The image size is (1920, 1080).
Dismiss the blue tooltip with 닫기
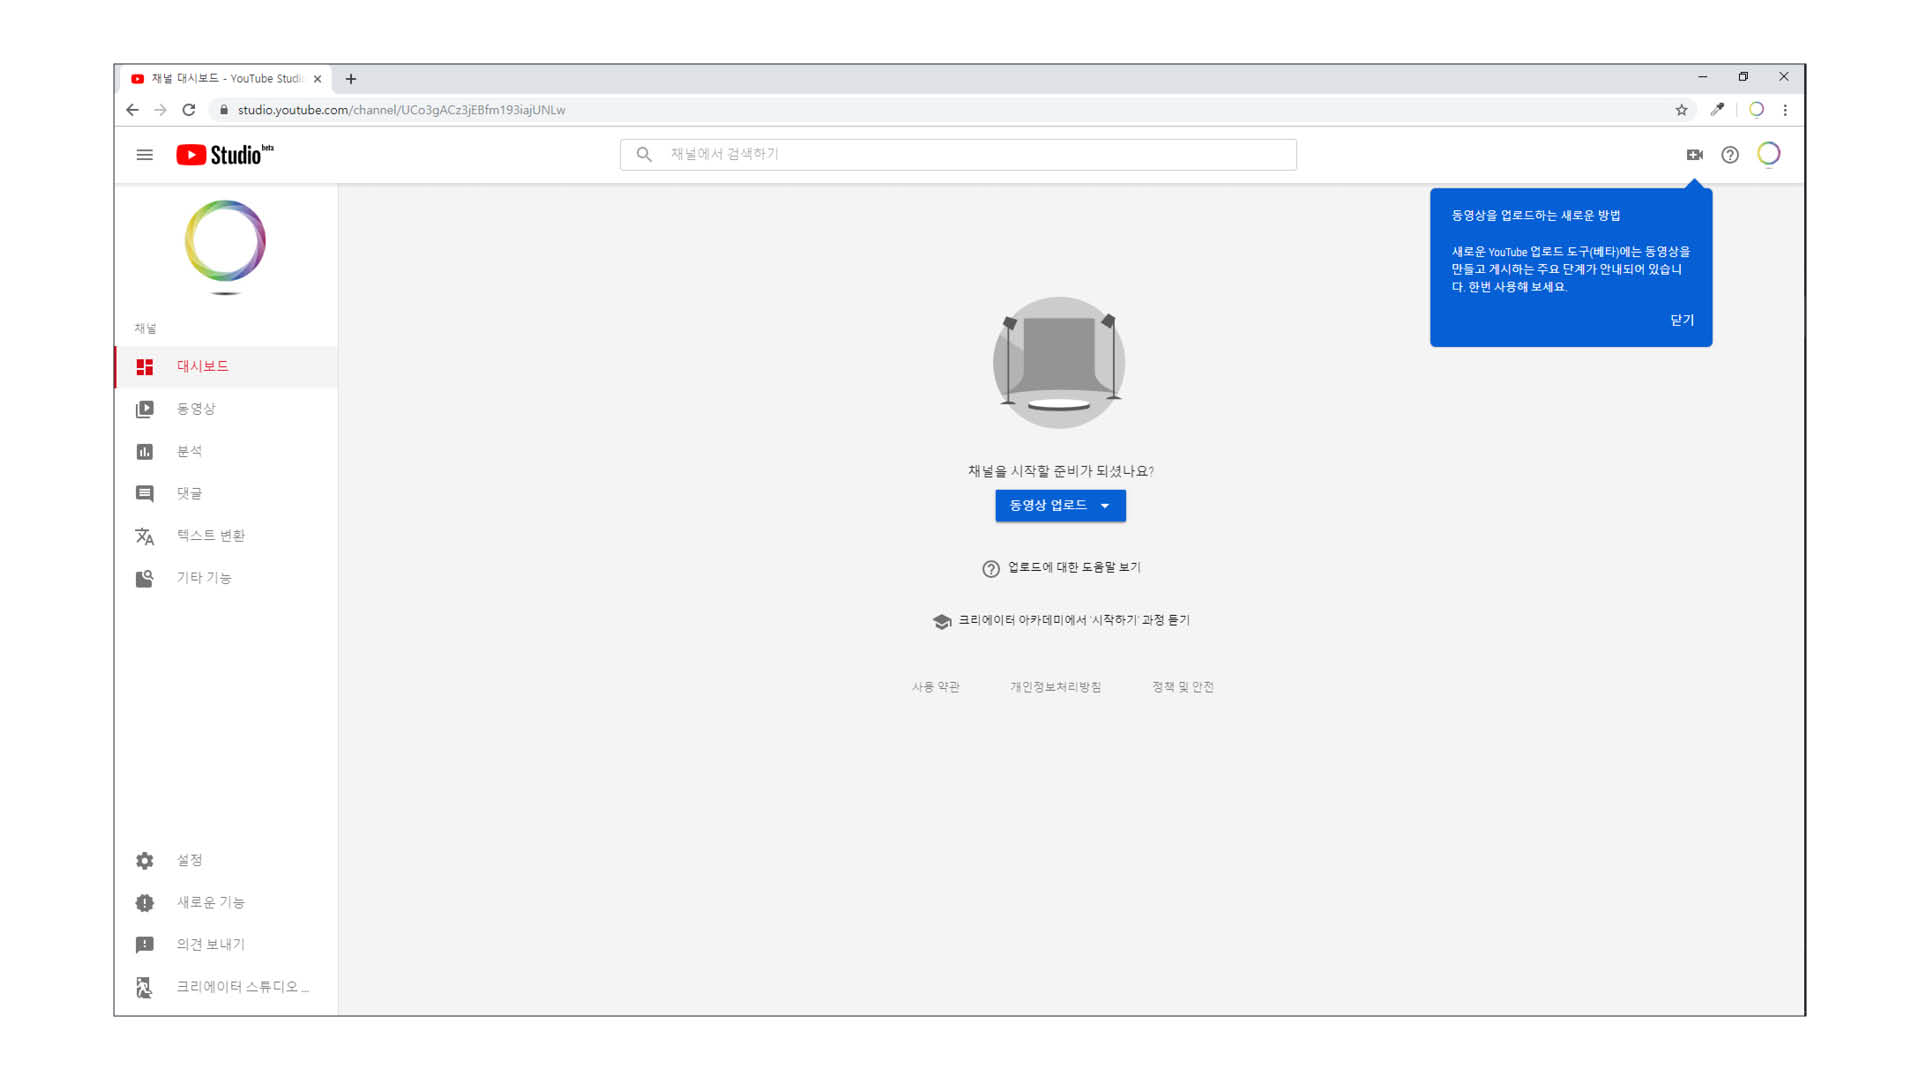coord(1682,320)
